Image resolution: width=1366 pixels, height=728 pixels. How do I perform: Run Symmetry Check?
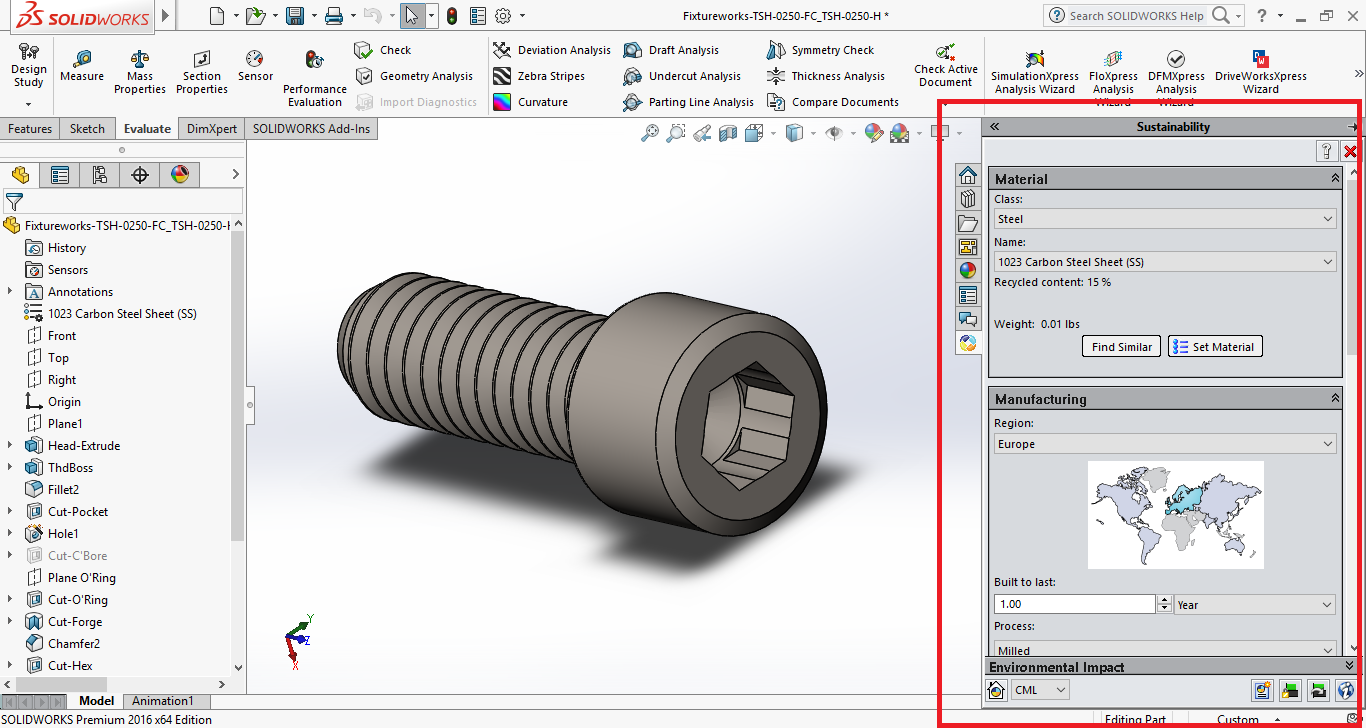[x=820, y=50]
